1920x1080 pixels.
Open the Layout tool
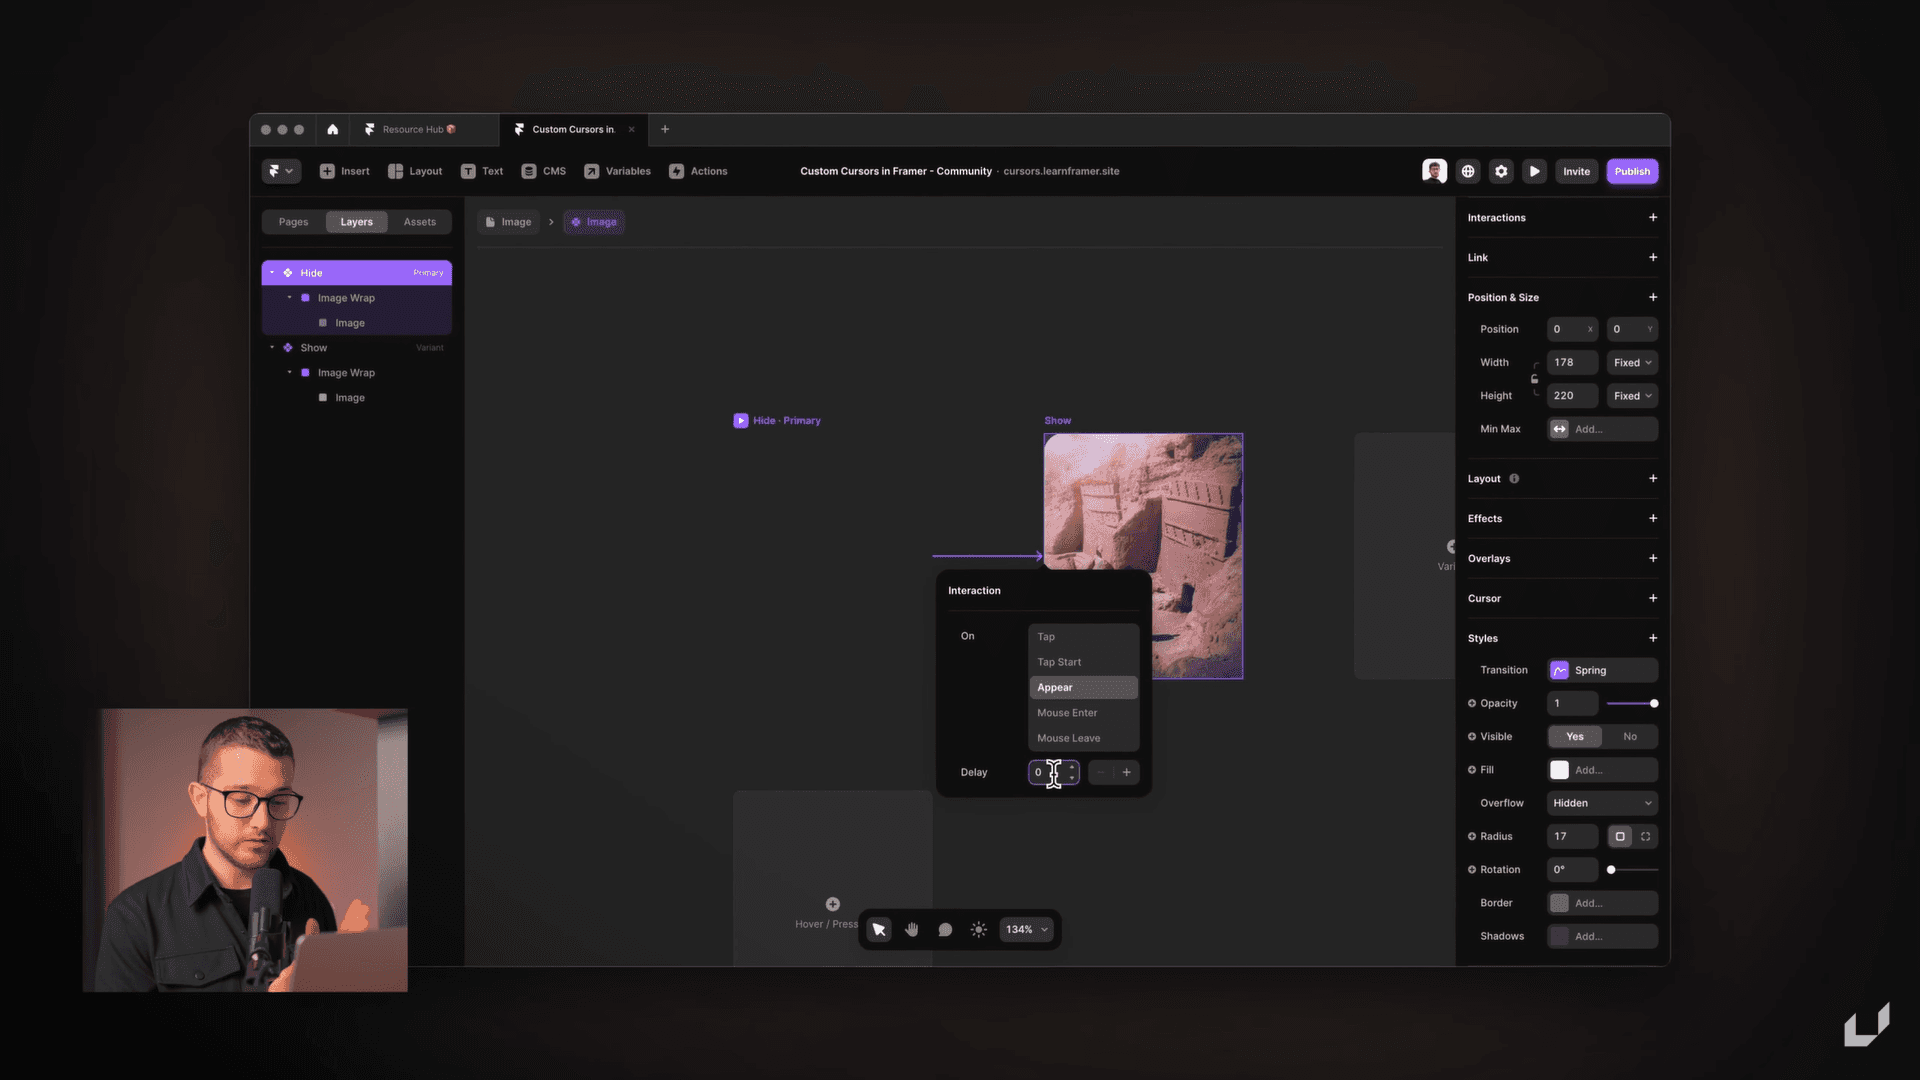(x=415, y=171)
